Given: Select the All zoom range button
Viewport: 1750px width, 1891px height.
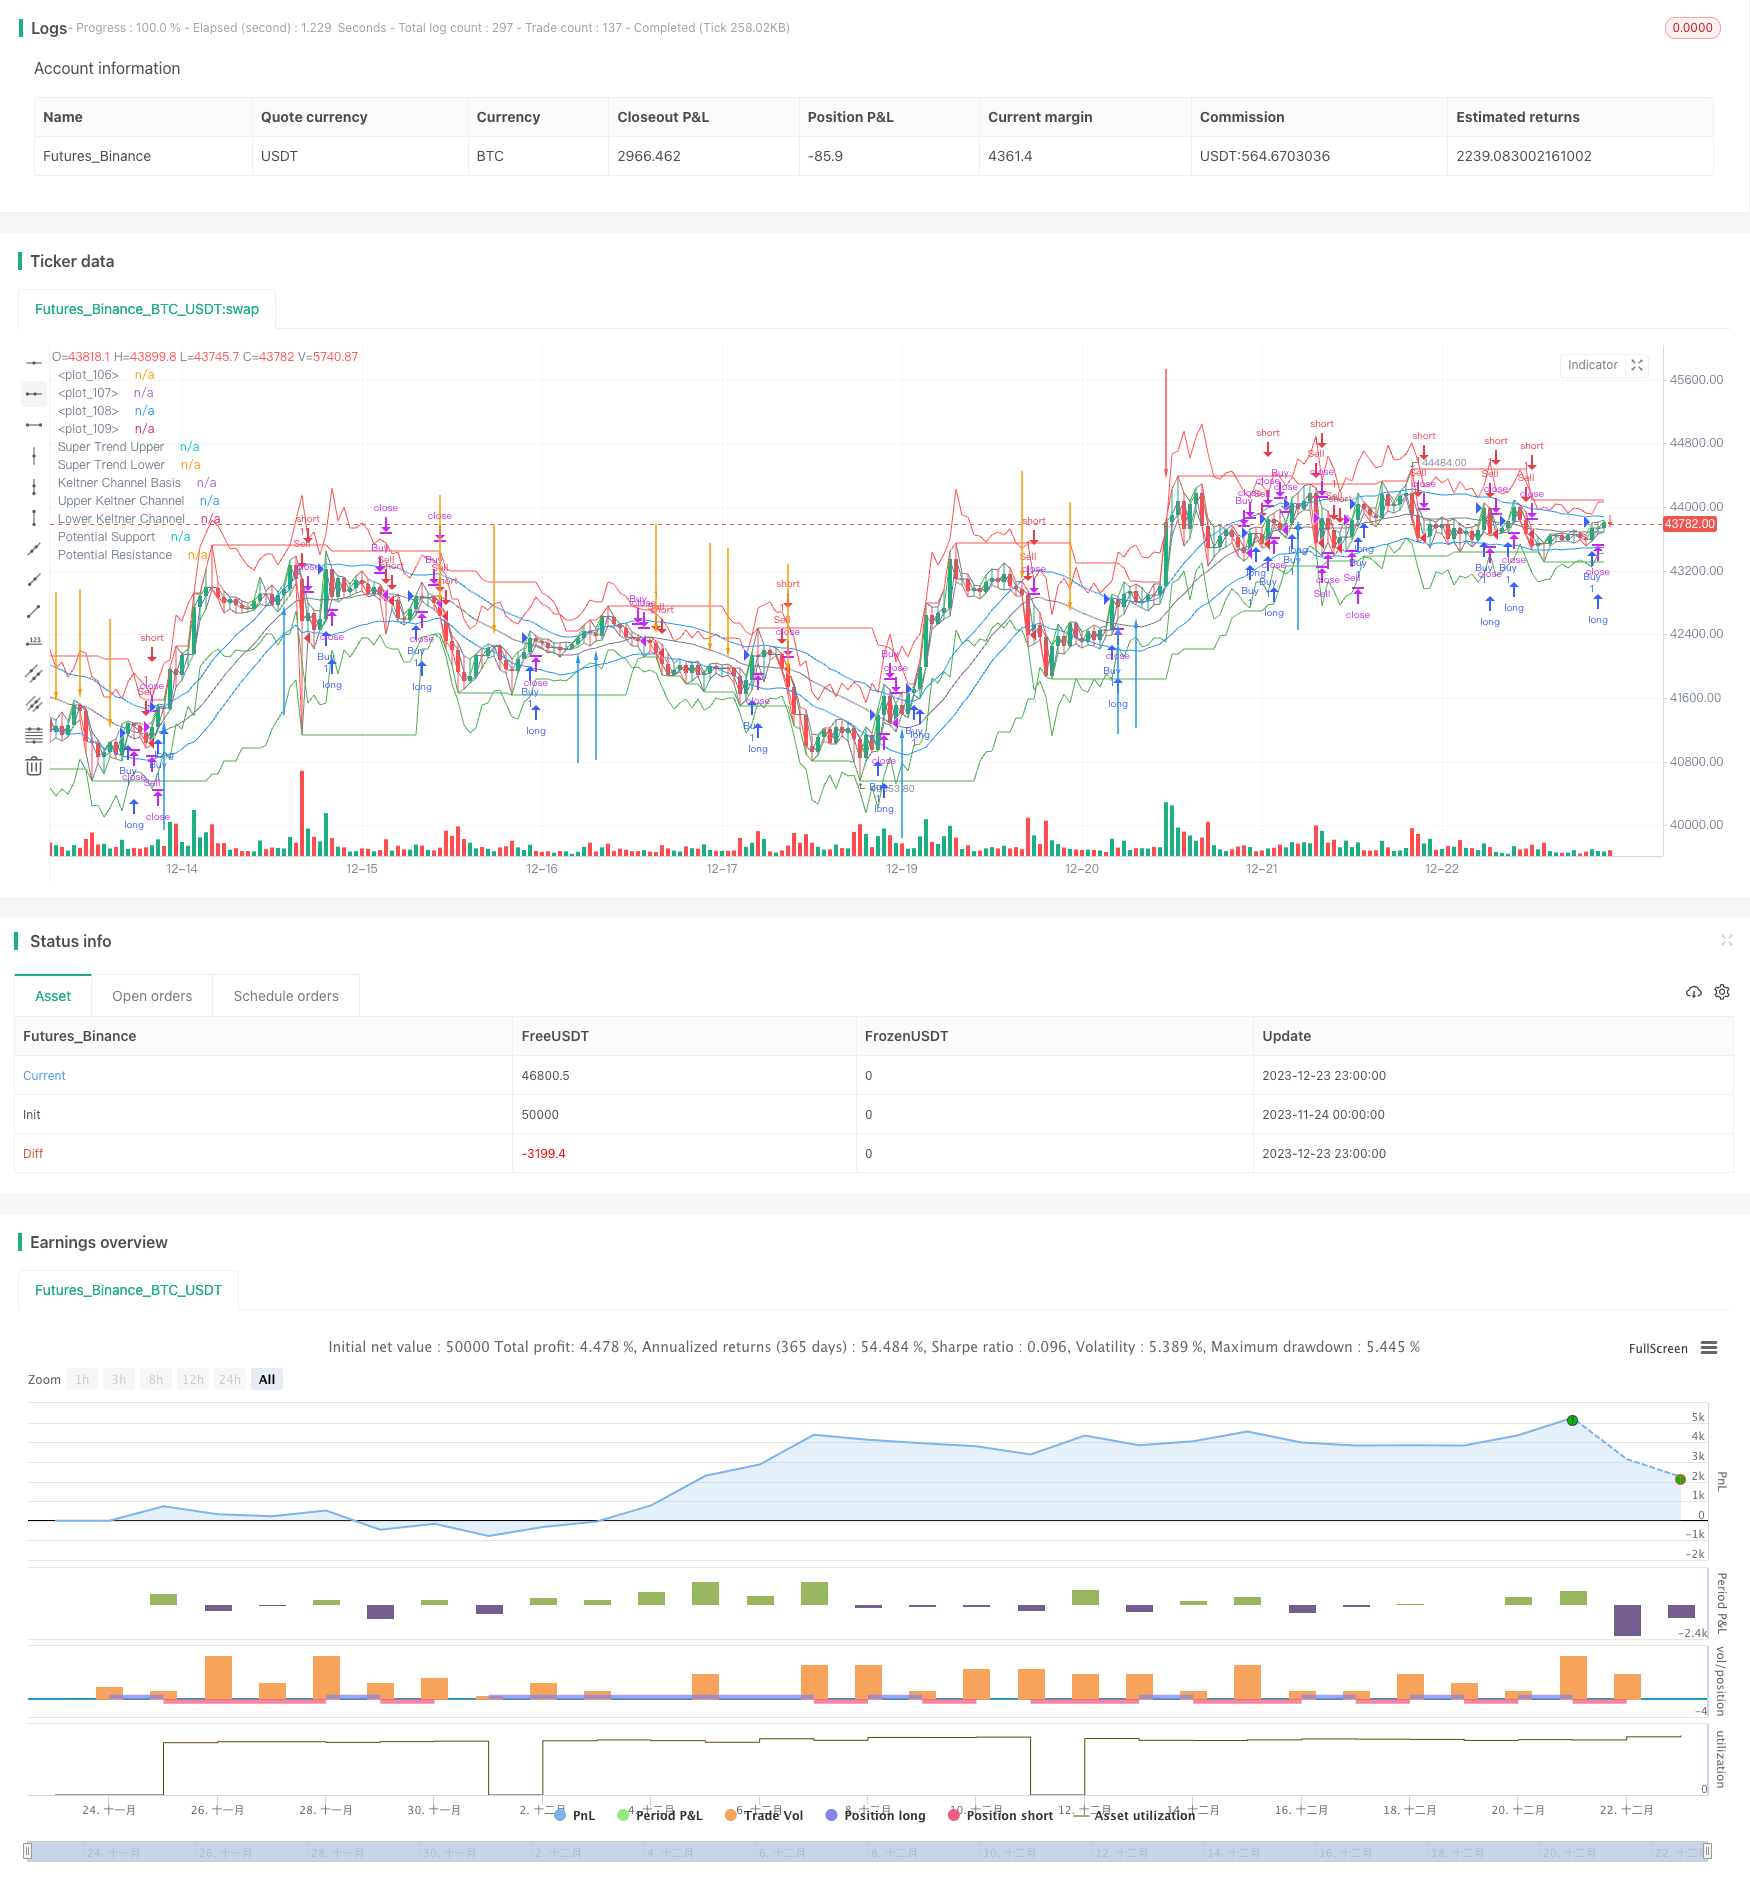Looking at the screenshot, I should pos(267,1379).
